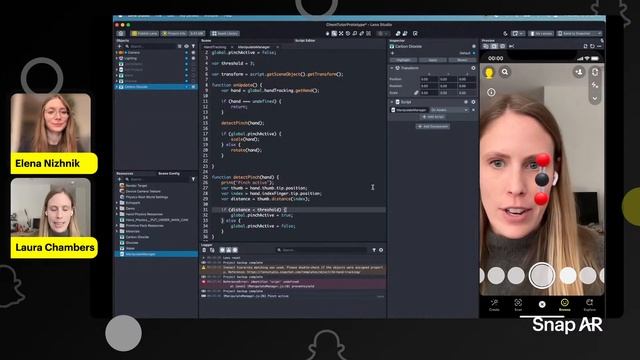Click the Position X value field

pos(429,79)
